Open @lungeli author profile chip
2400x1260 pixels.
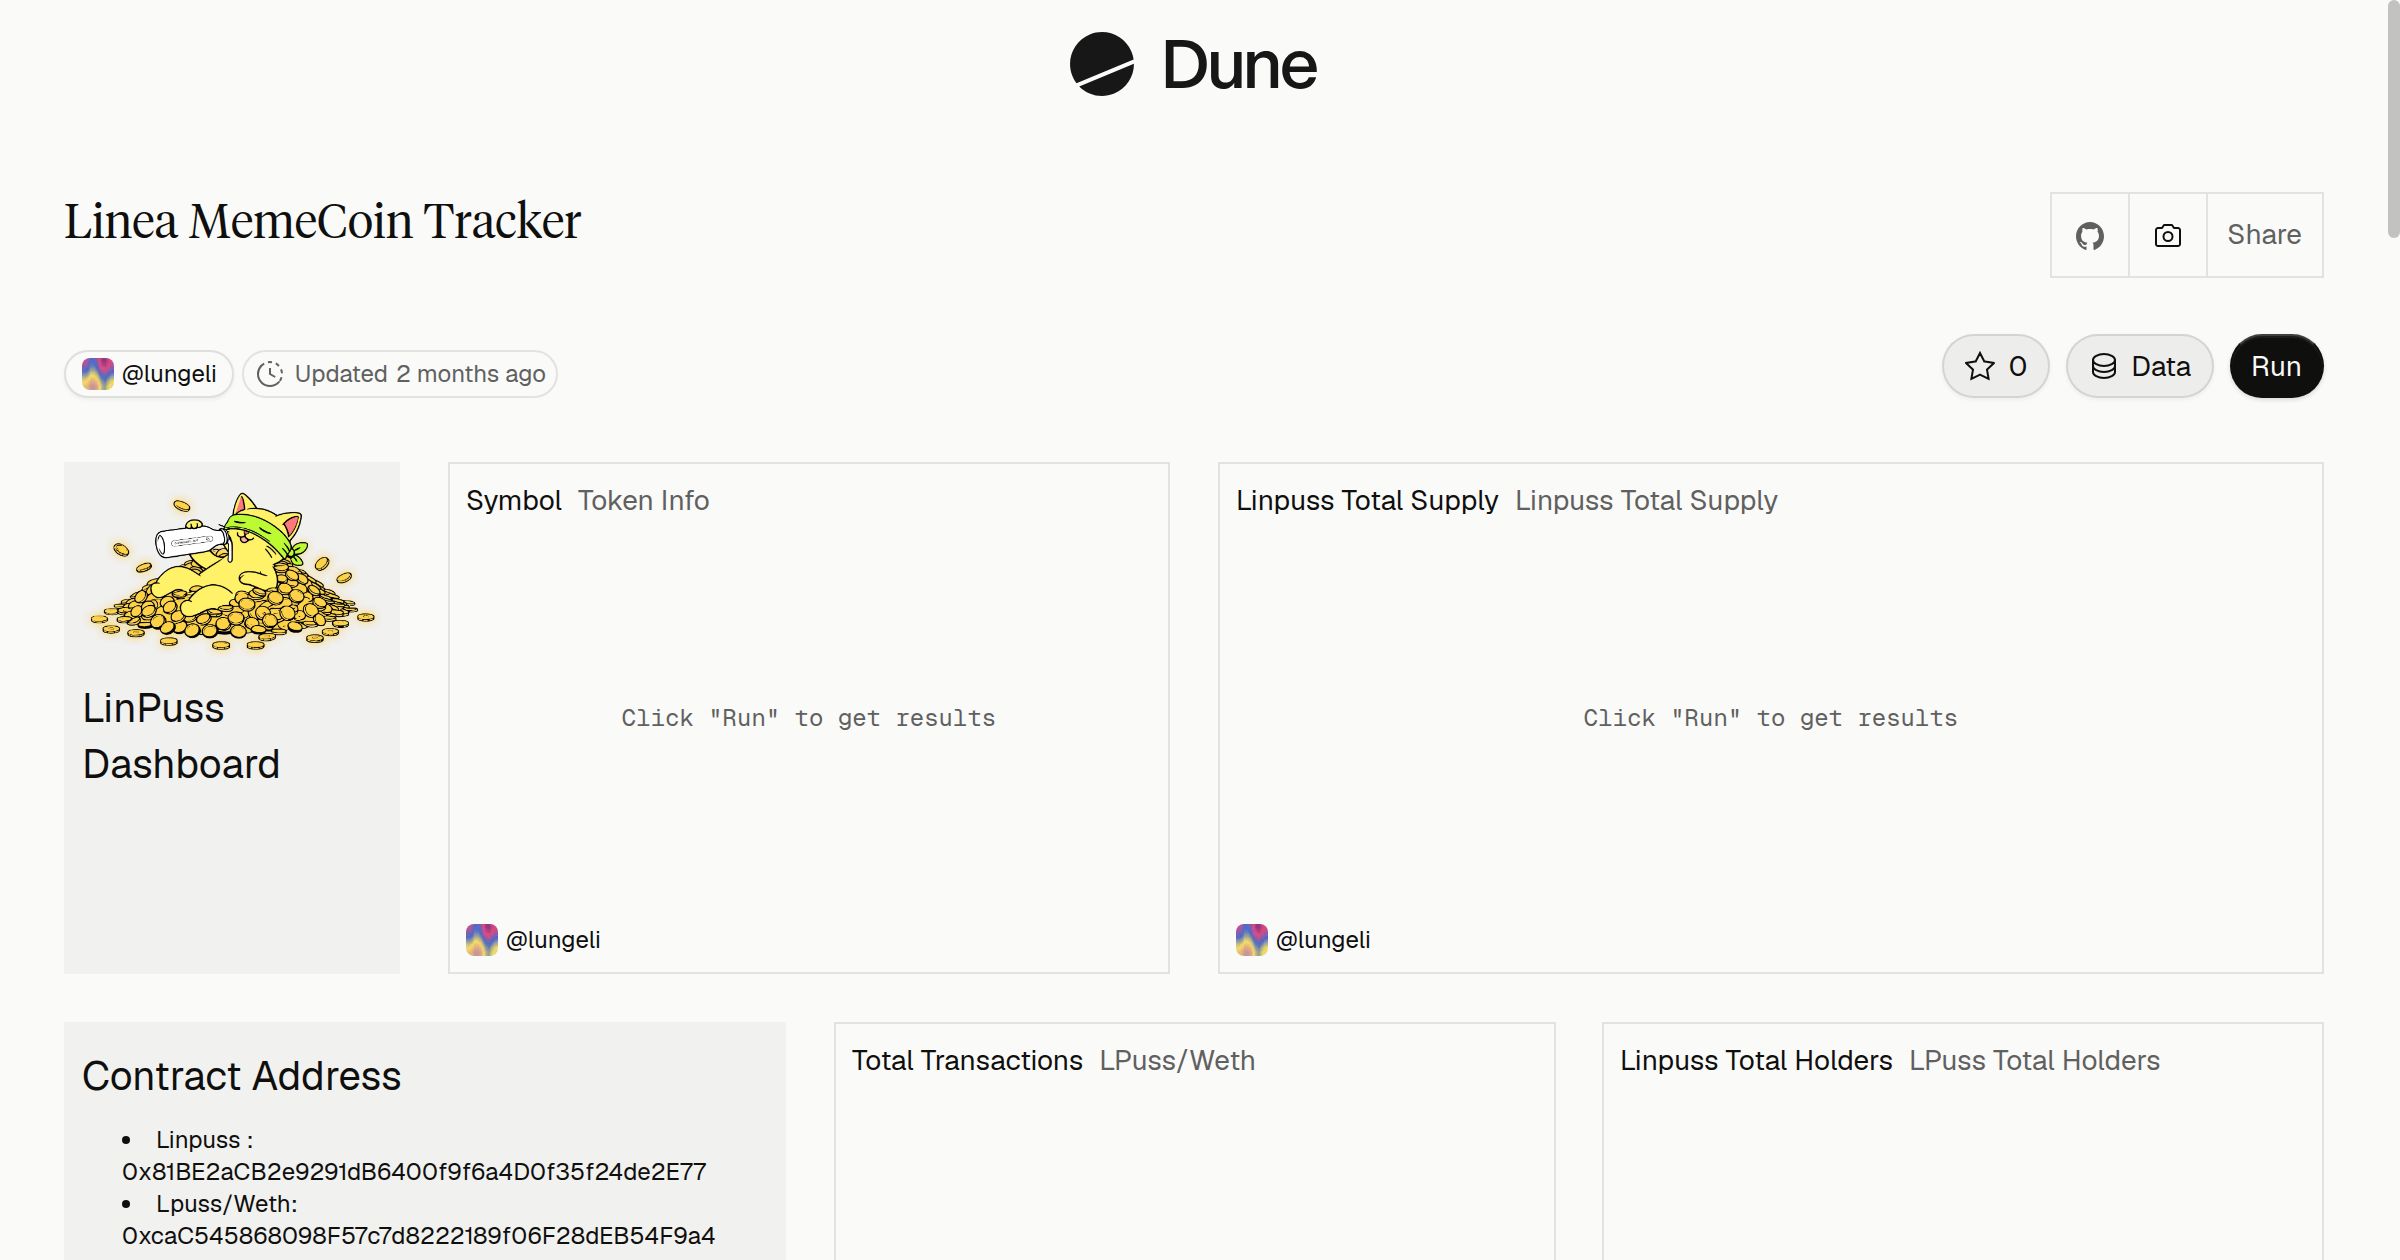tap(149, 374)
